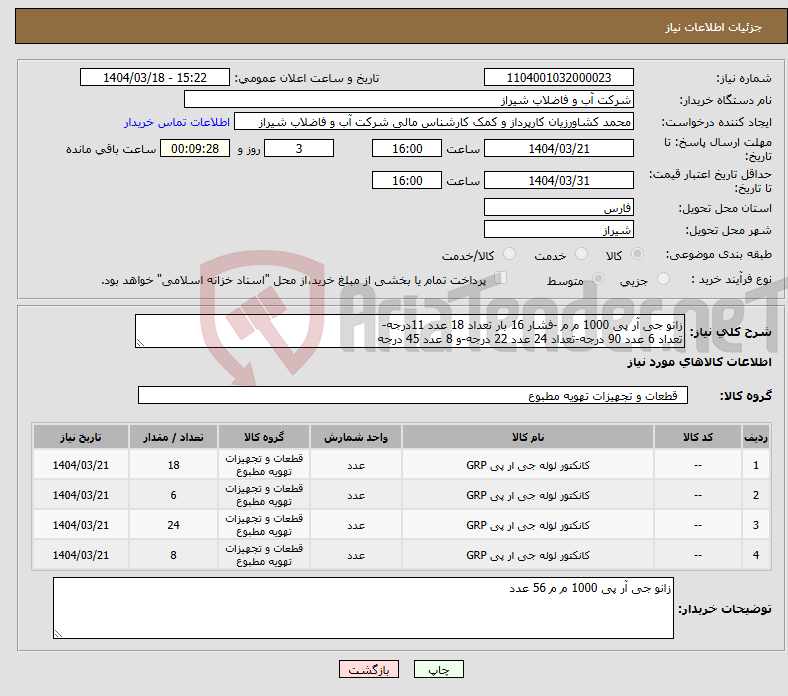
Task: Click the واحد شمارش column header
Action: pos(356,437)
